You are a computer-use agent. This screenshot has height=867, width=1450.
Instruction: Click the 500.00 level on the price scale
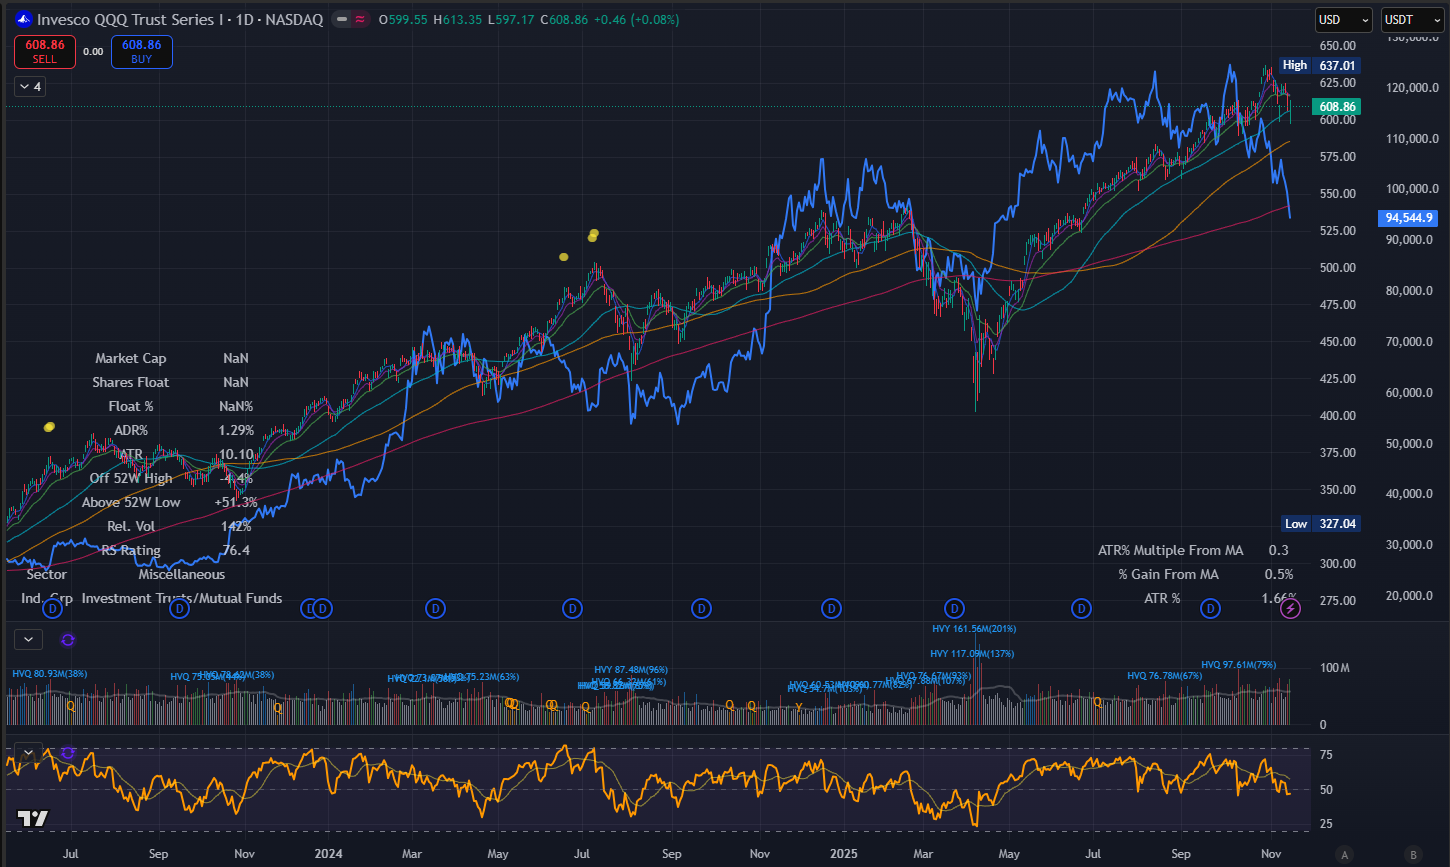click(1337, 267)
